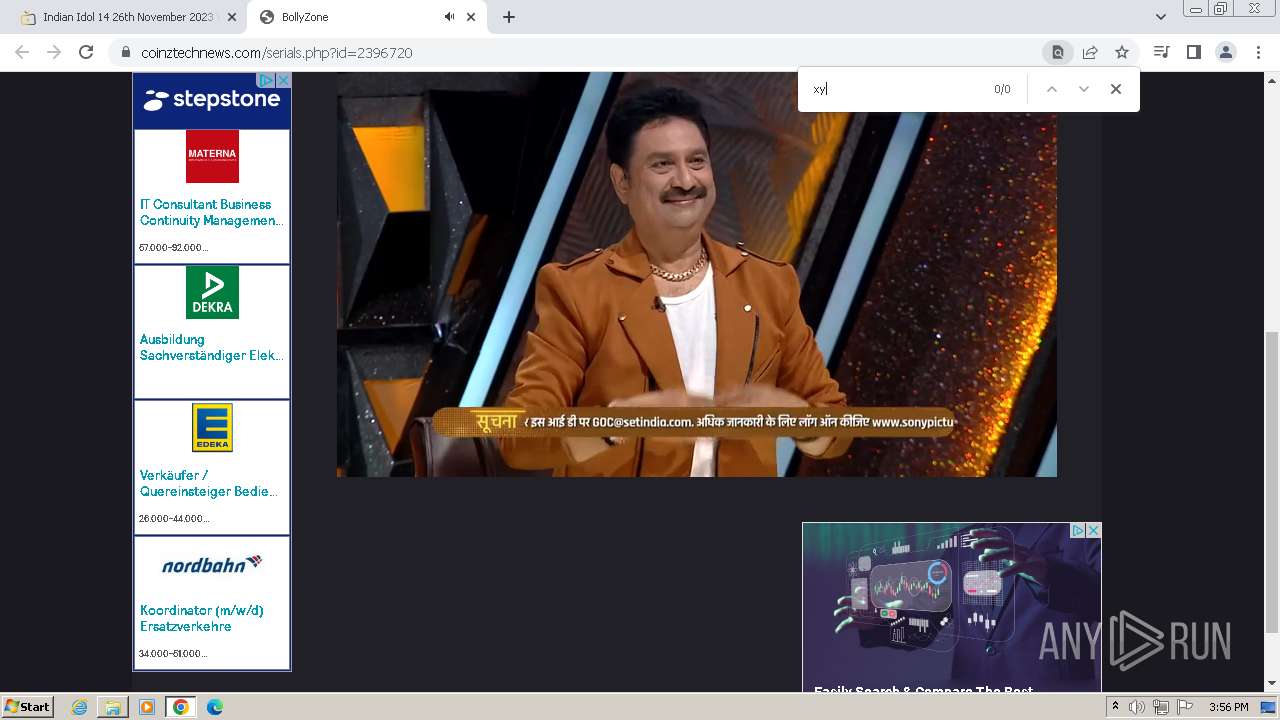Open Ausbildung Sachverständiger job ad
1280x720 pixels.
click(x=211, y=347)
